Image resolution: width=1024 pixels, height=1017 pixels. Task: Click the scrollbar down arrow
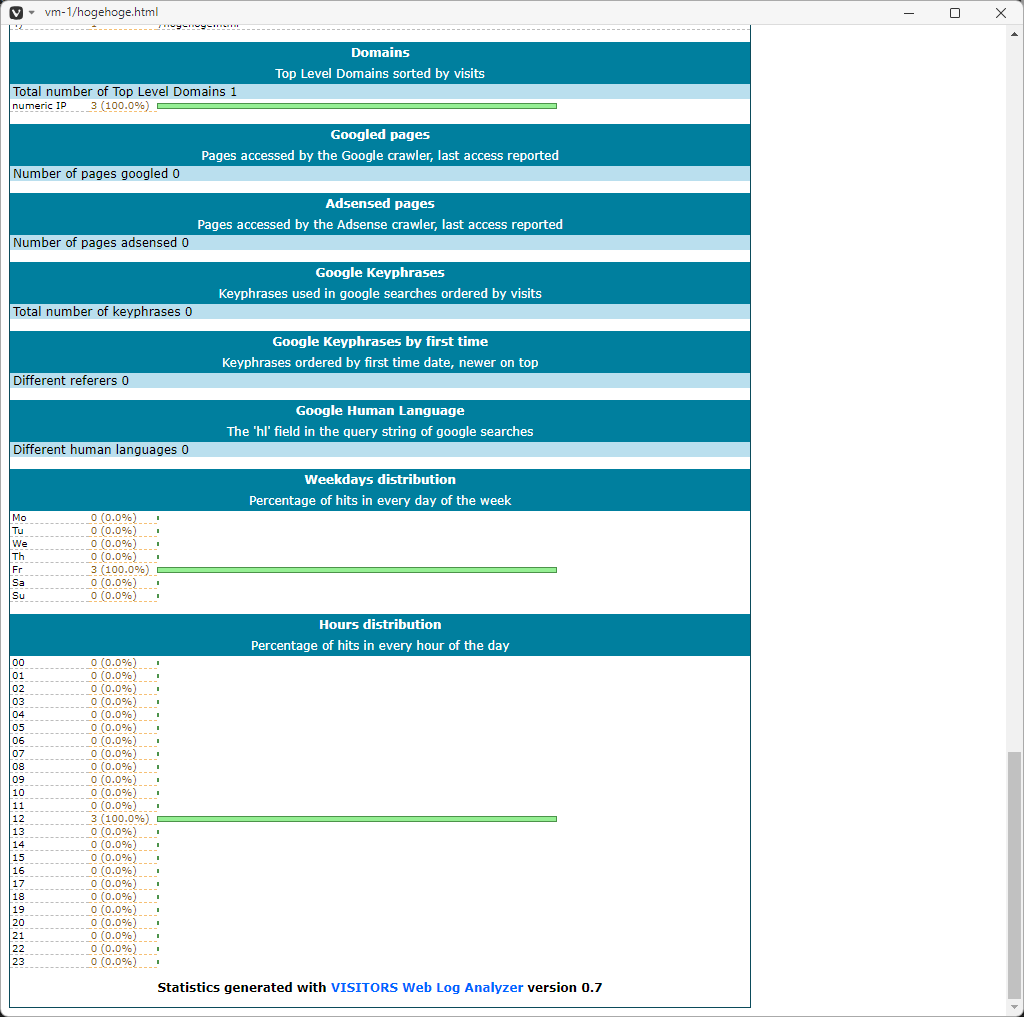1014,1008
